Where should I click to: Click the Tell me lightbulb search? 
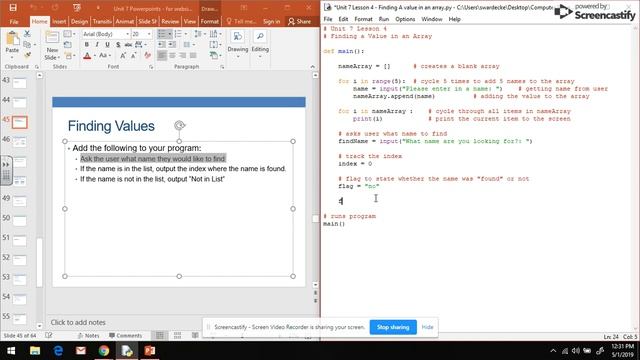(x=241, y=21)
